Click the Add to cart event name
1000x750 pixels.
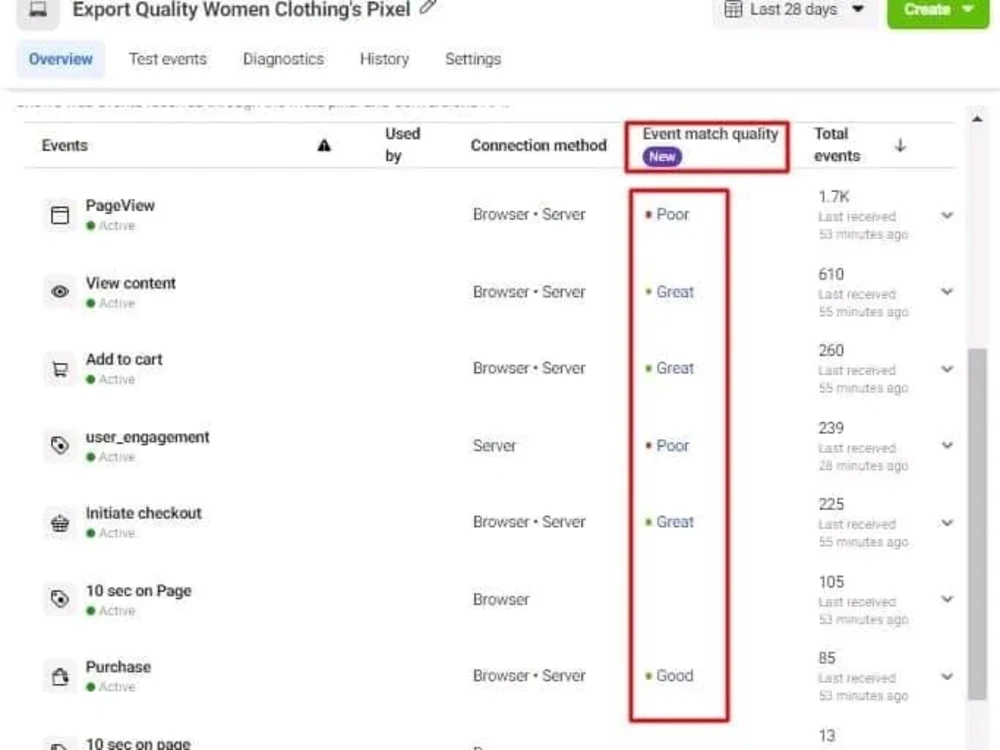[124, 360]
